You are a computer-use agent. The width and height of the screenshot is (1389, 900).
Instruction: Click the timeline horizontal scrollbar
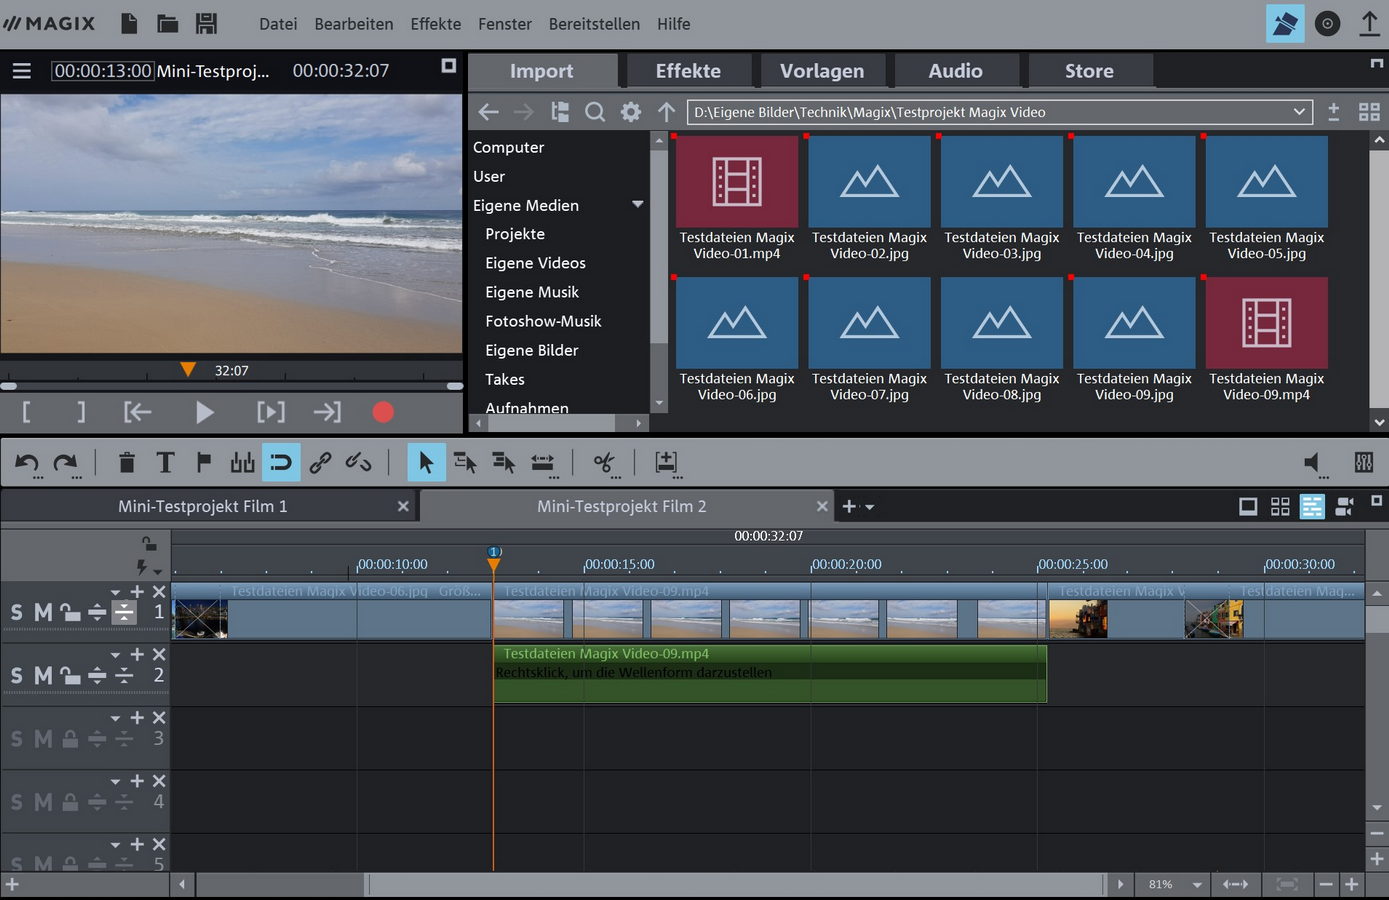click(734, 884)
